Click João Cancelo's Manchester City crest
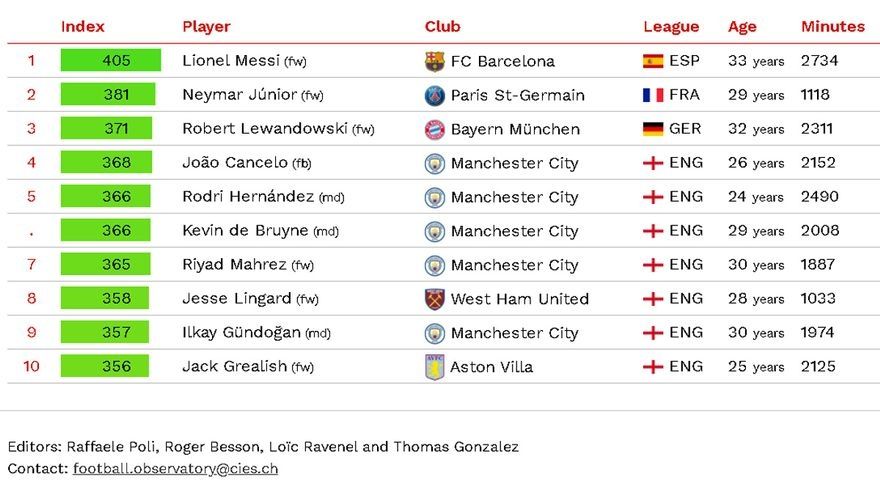This screenshot has height=495, width=880. 434,163
